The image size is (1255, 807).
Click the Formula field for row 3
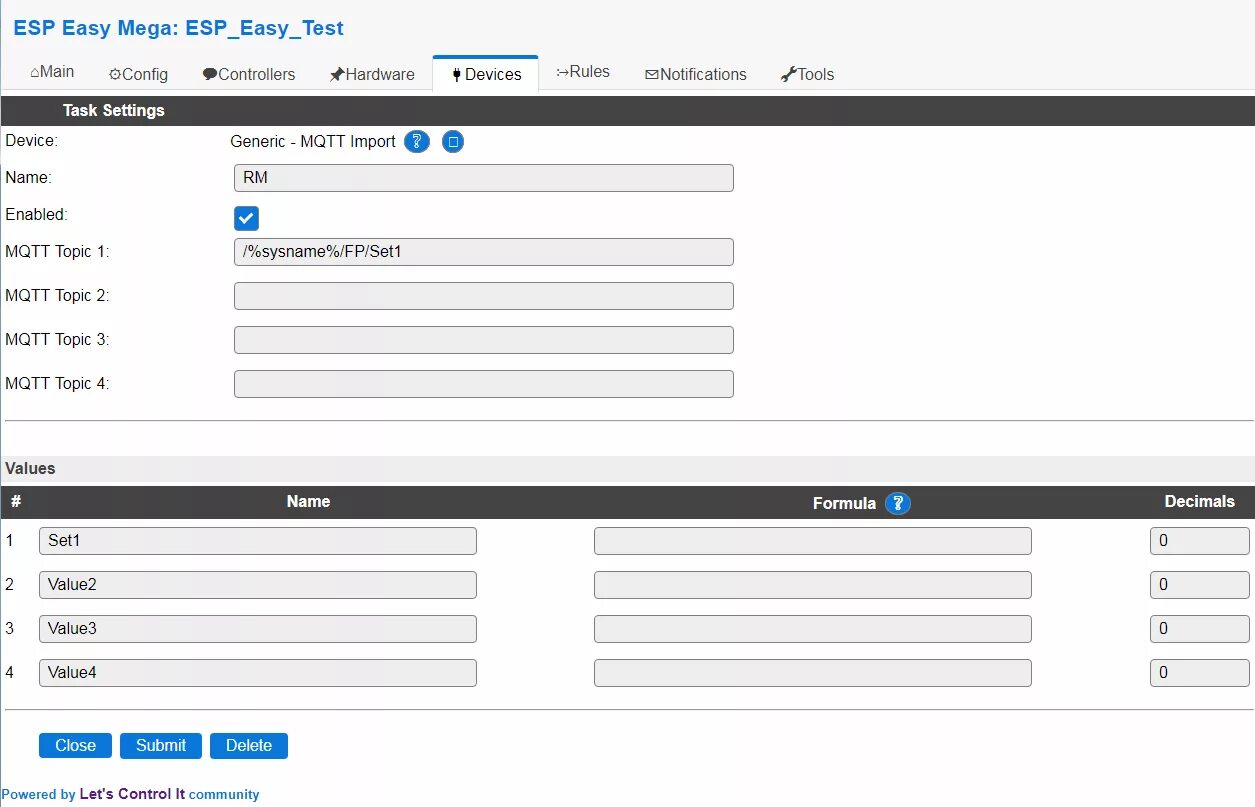[813, 629]
